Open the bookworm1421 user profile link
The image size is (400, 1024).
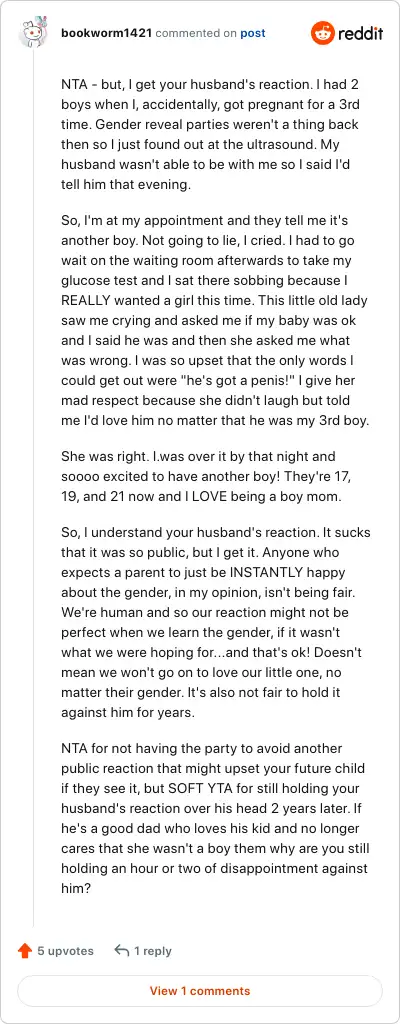pyautogui.click(x=107, y=33)
